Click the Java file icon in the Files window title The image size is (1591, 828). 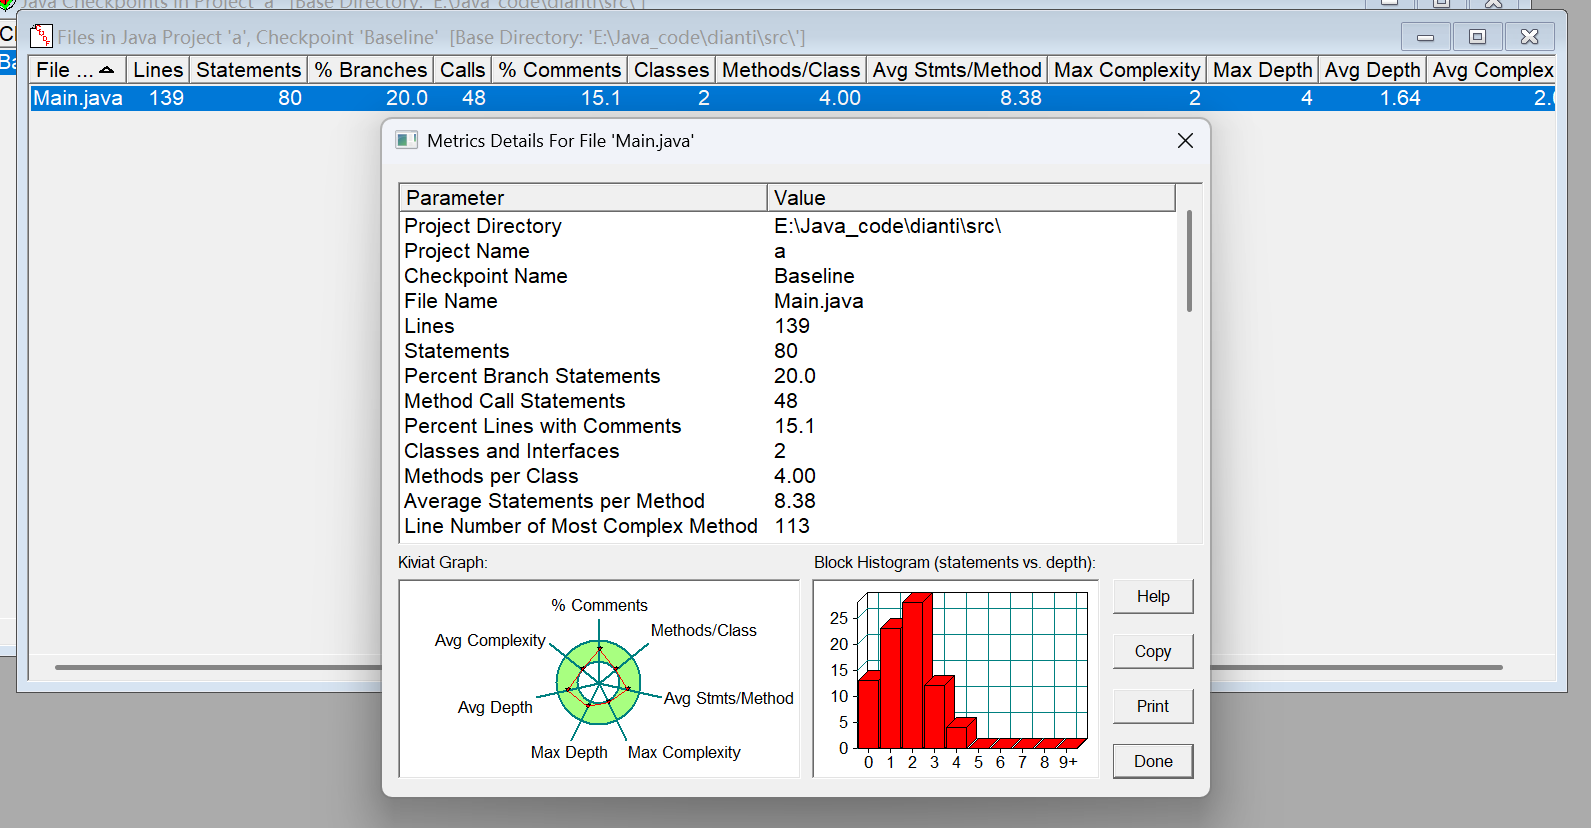click(x=41, y=37)
